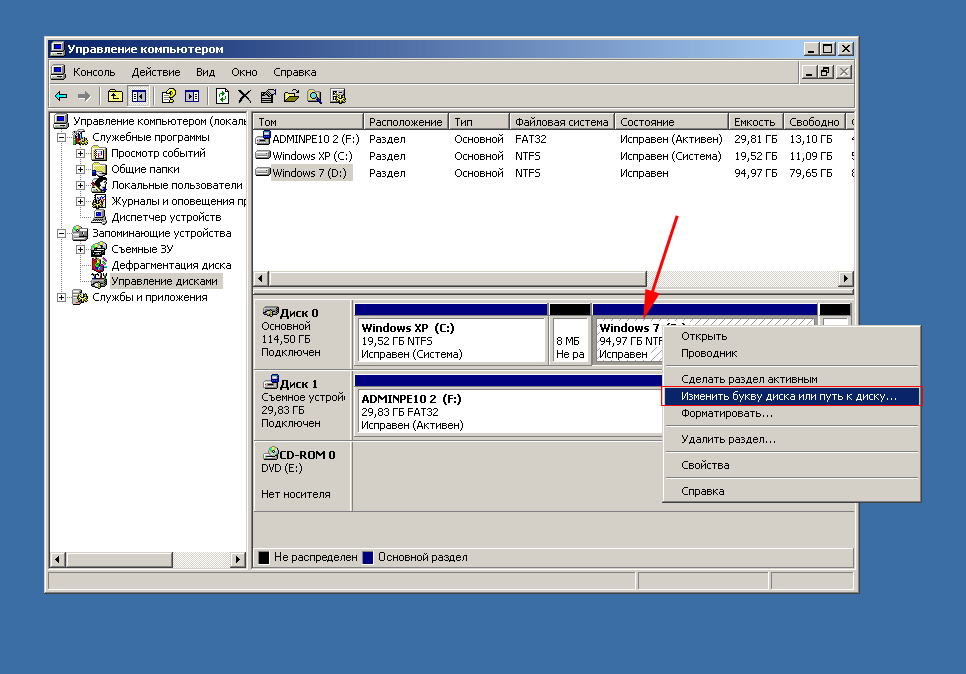Sort volumes by the Том column header

pyautogui.click(x=308, y=121)
